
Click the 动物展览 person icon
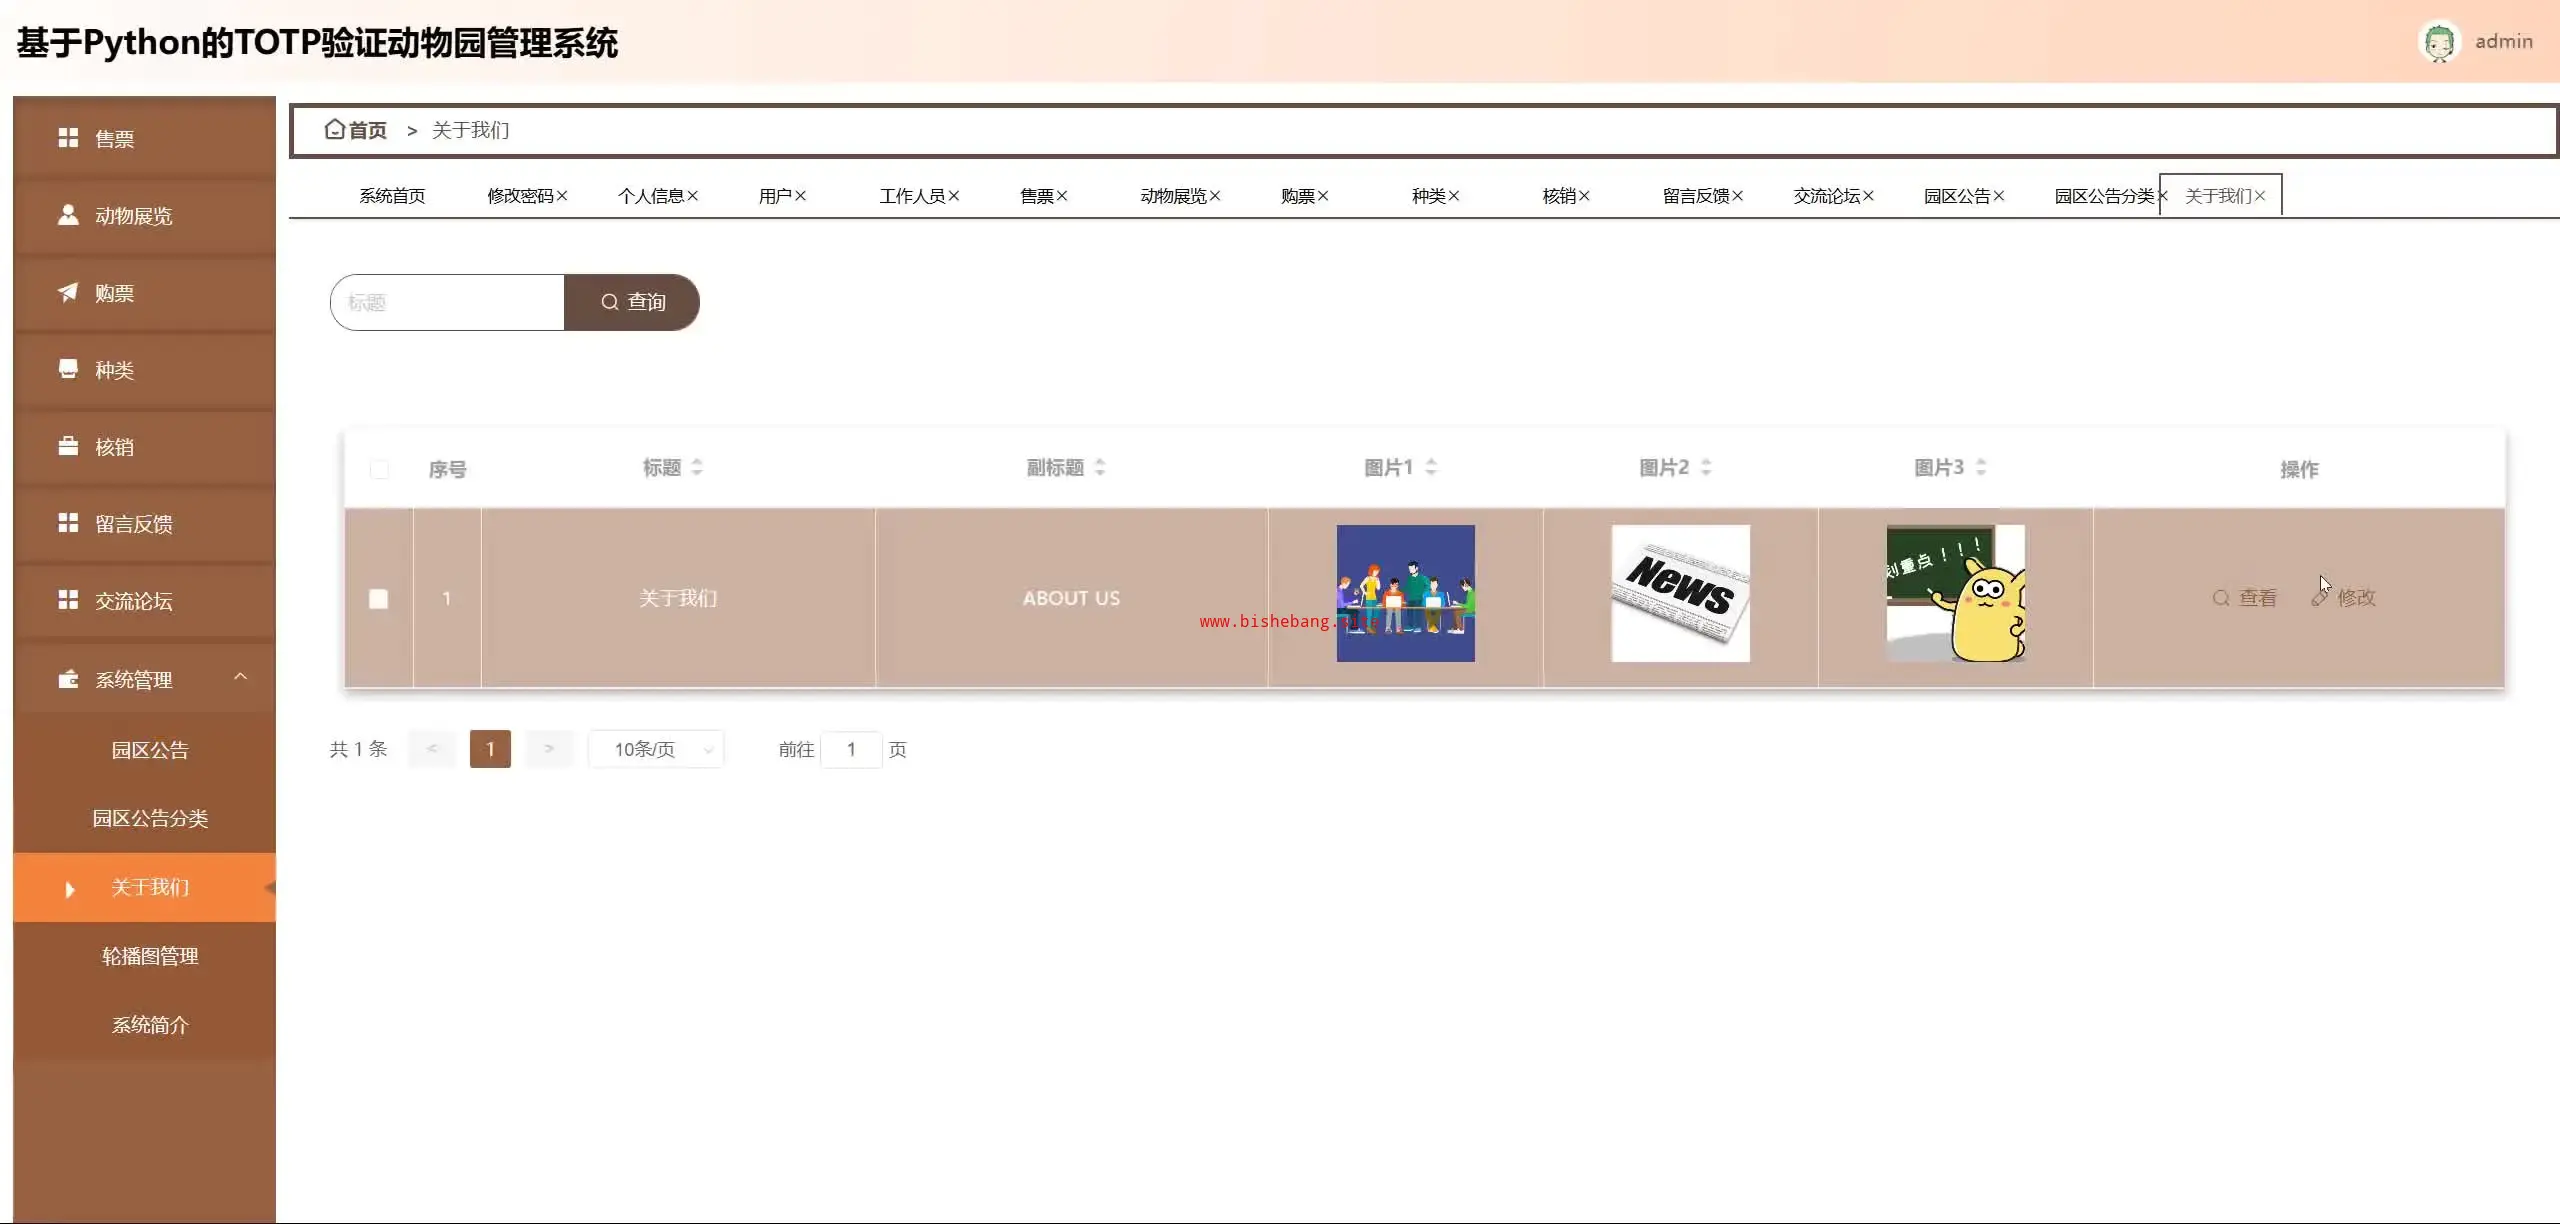point(68,215)
